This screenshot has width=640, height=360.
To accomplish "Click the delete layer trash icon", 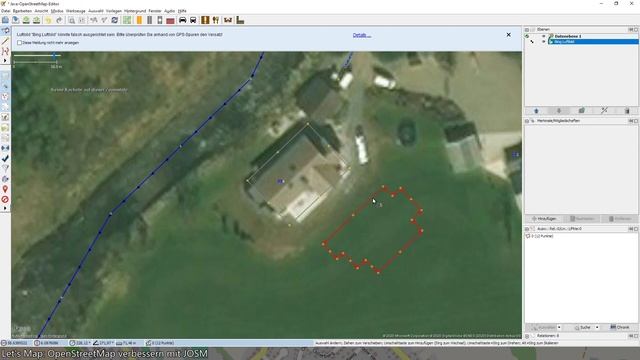I will tap(627, 111).
